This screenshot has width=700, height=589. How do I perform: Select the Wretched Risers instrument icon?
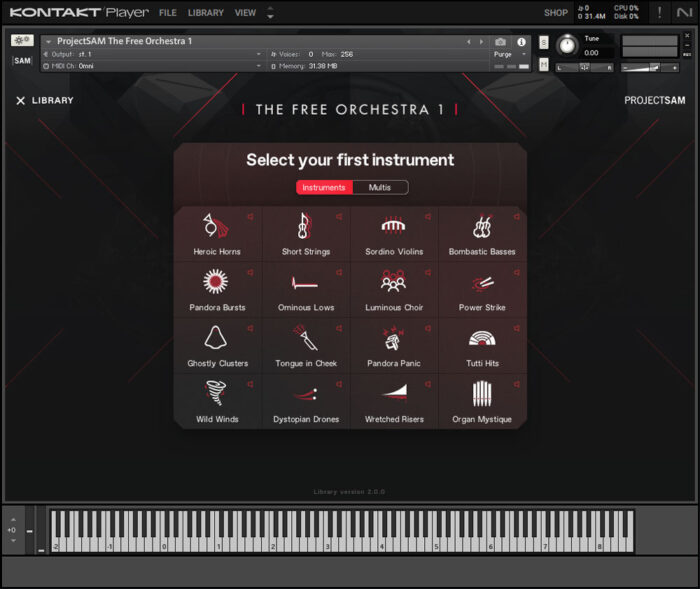(395, 391)
